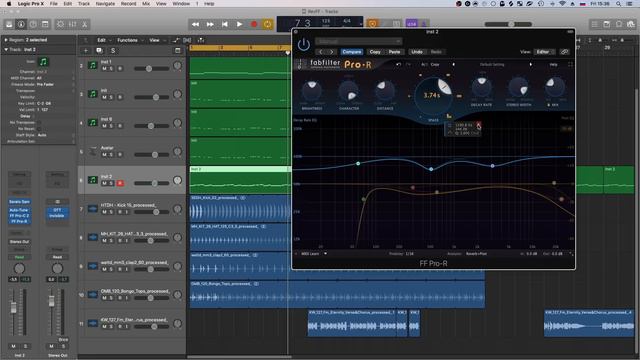Viewport: 640px width, 360px height.
Task: Click the Space decay time knob showing 3.74 s
Action: pyautogui.click(x=433, y=96)
